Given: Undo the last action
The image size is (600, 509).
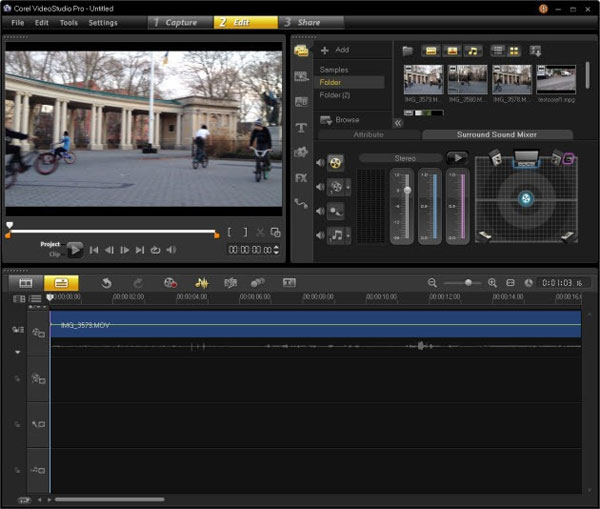Looking at the screenshot, I should 106,283.
